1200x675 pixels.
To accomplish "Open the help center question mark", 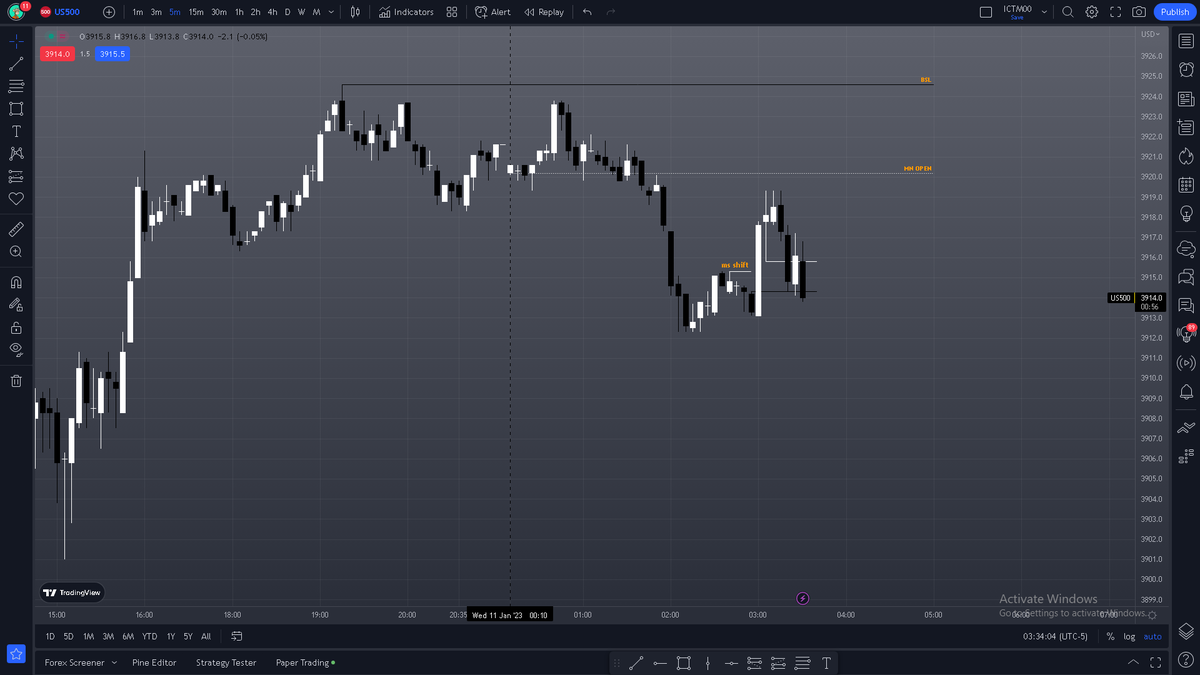I will 1186,660.
